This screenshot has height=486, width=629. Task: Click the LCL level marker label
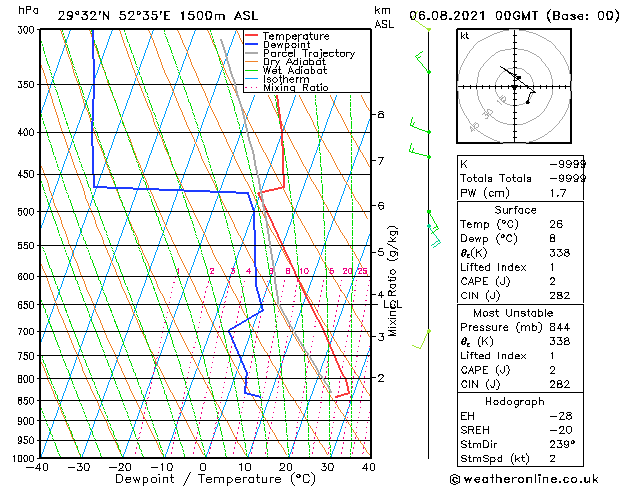point(393,304)
